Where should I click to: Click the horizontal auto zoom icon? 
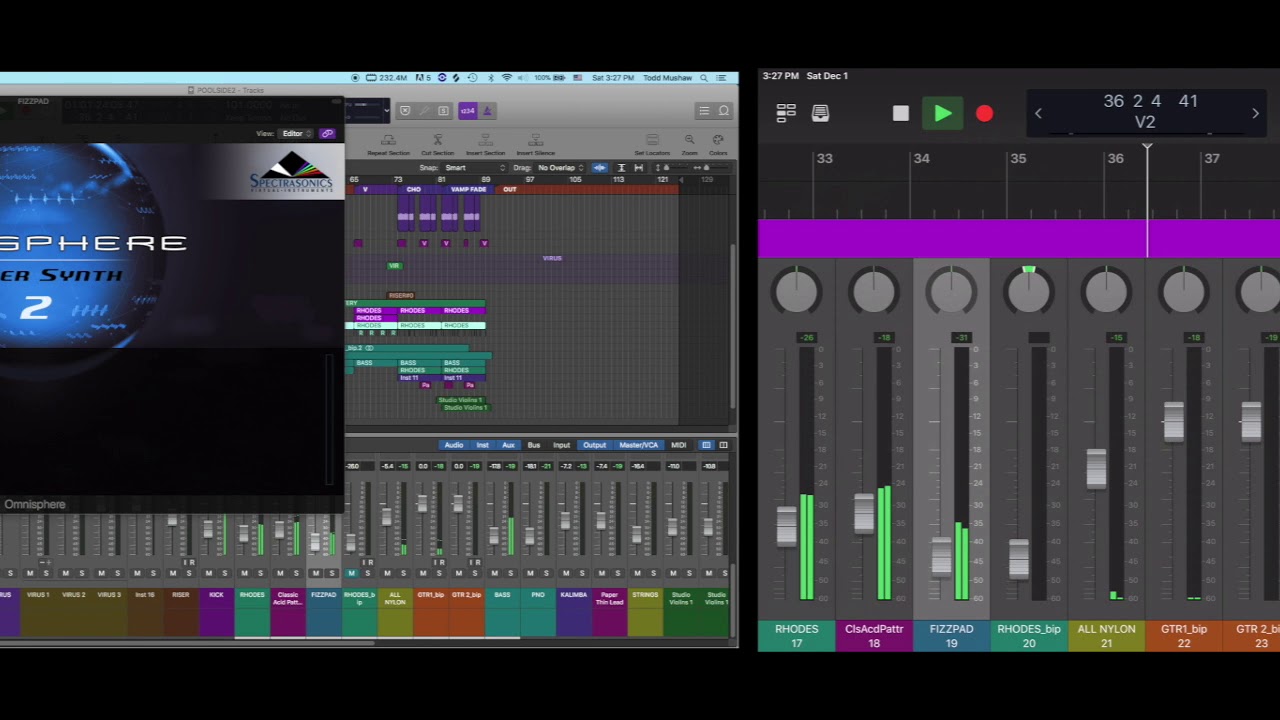click(639, 168)
